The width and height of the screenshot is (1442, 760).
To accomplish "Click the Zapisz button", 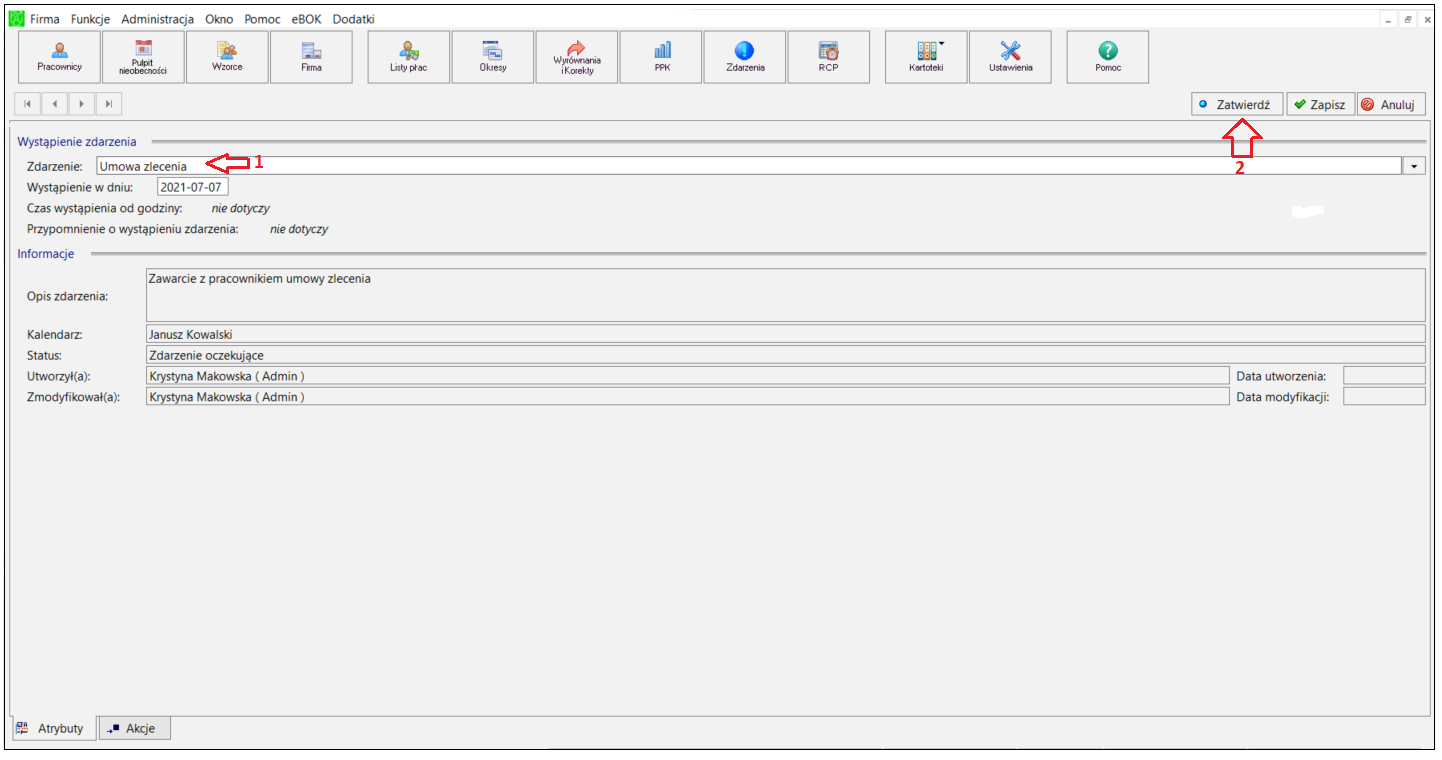I will (x=1321, y=104).
